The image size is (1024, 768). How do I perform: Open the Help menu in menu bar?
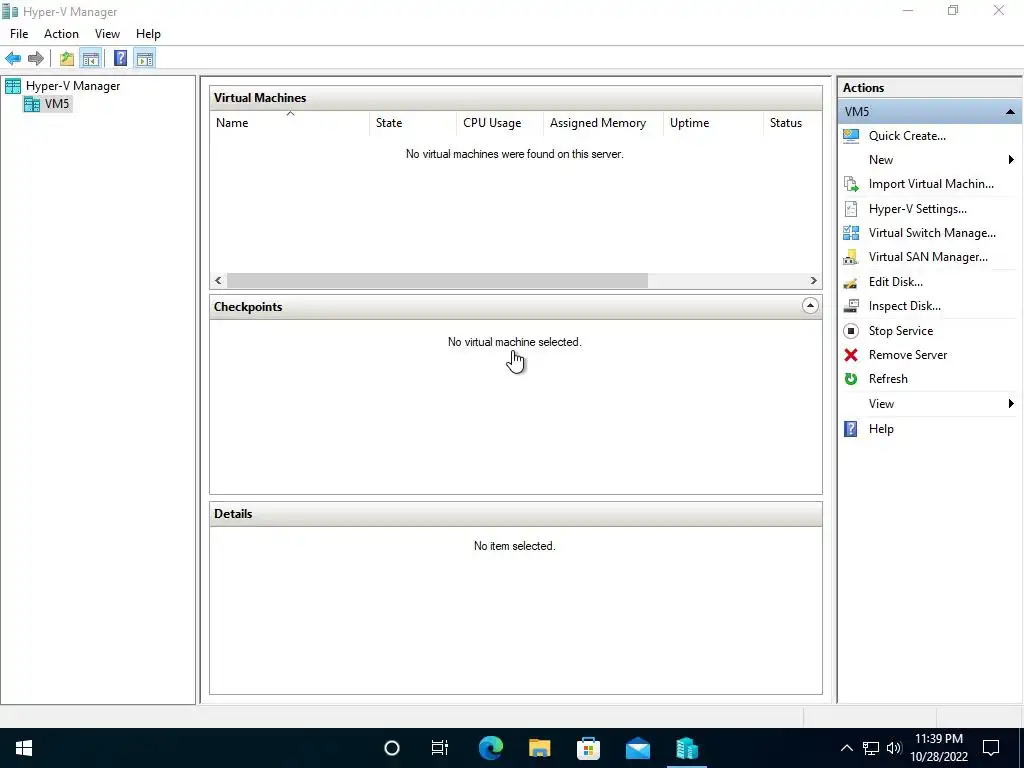pyautogui.click(x=148, y=34)
